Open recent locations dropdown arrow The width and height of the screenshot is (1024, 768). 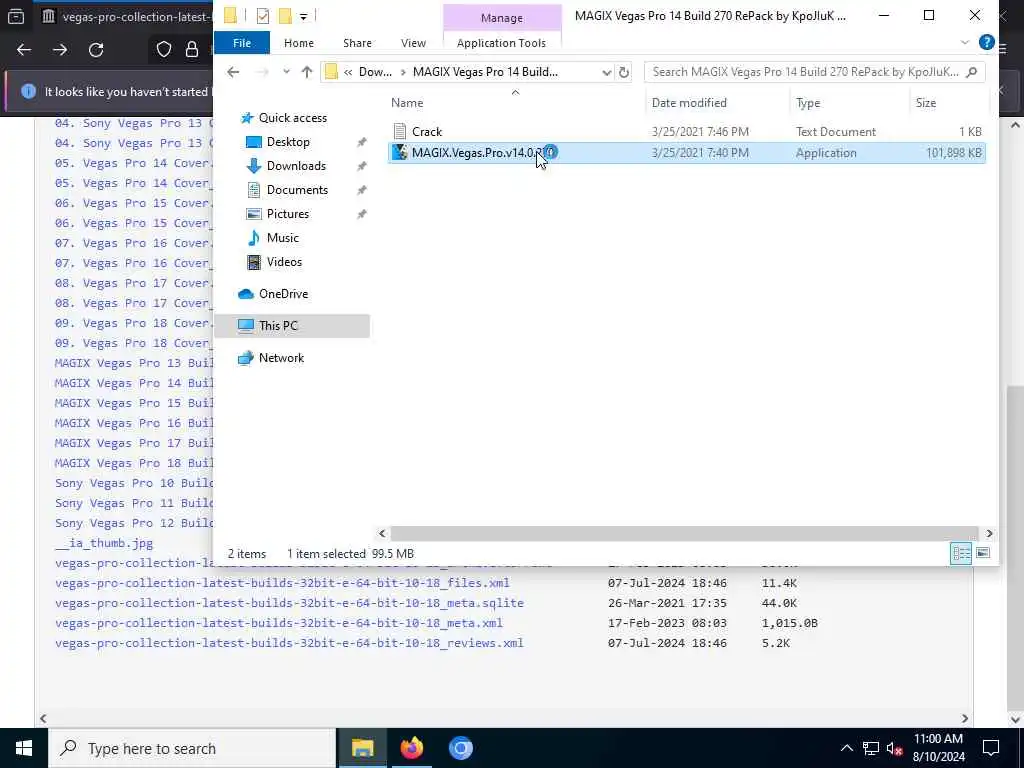coord(286,72)
